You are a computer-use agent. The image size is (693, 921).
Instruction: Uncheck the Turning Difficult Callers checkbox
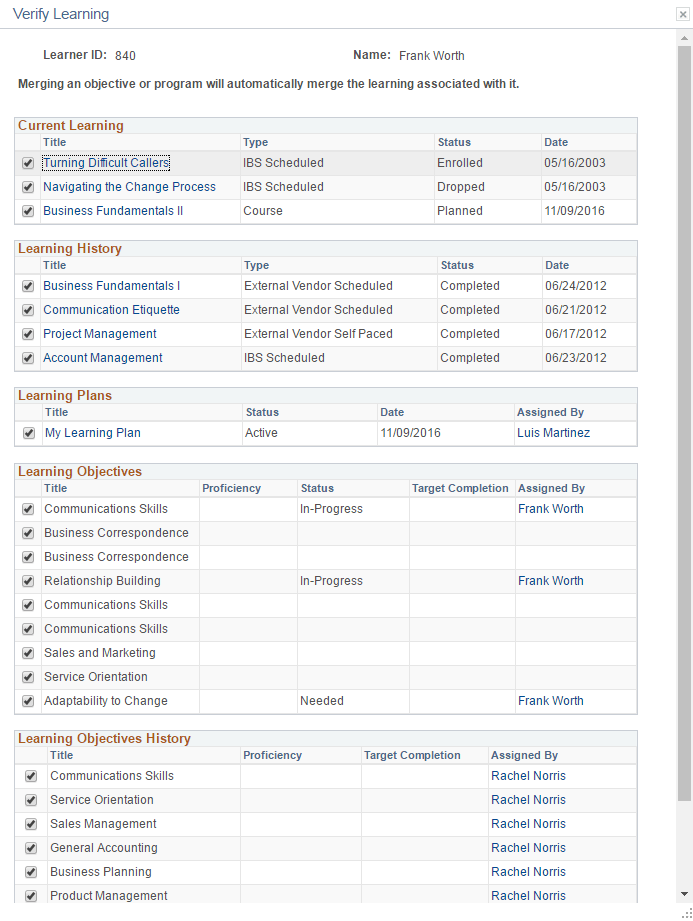point(27,163)
